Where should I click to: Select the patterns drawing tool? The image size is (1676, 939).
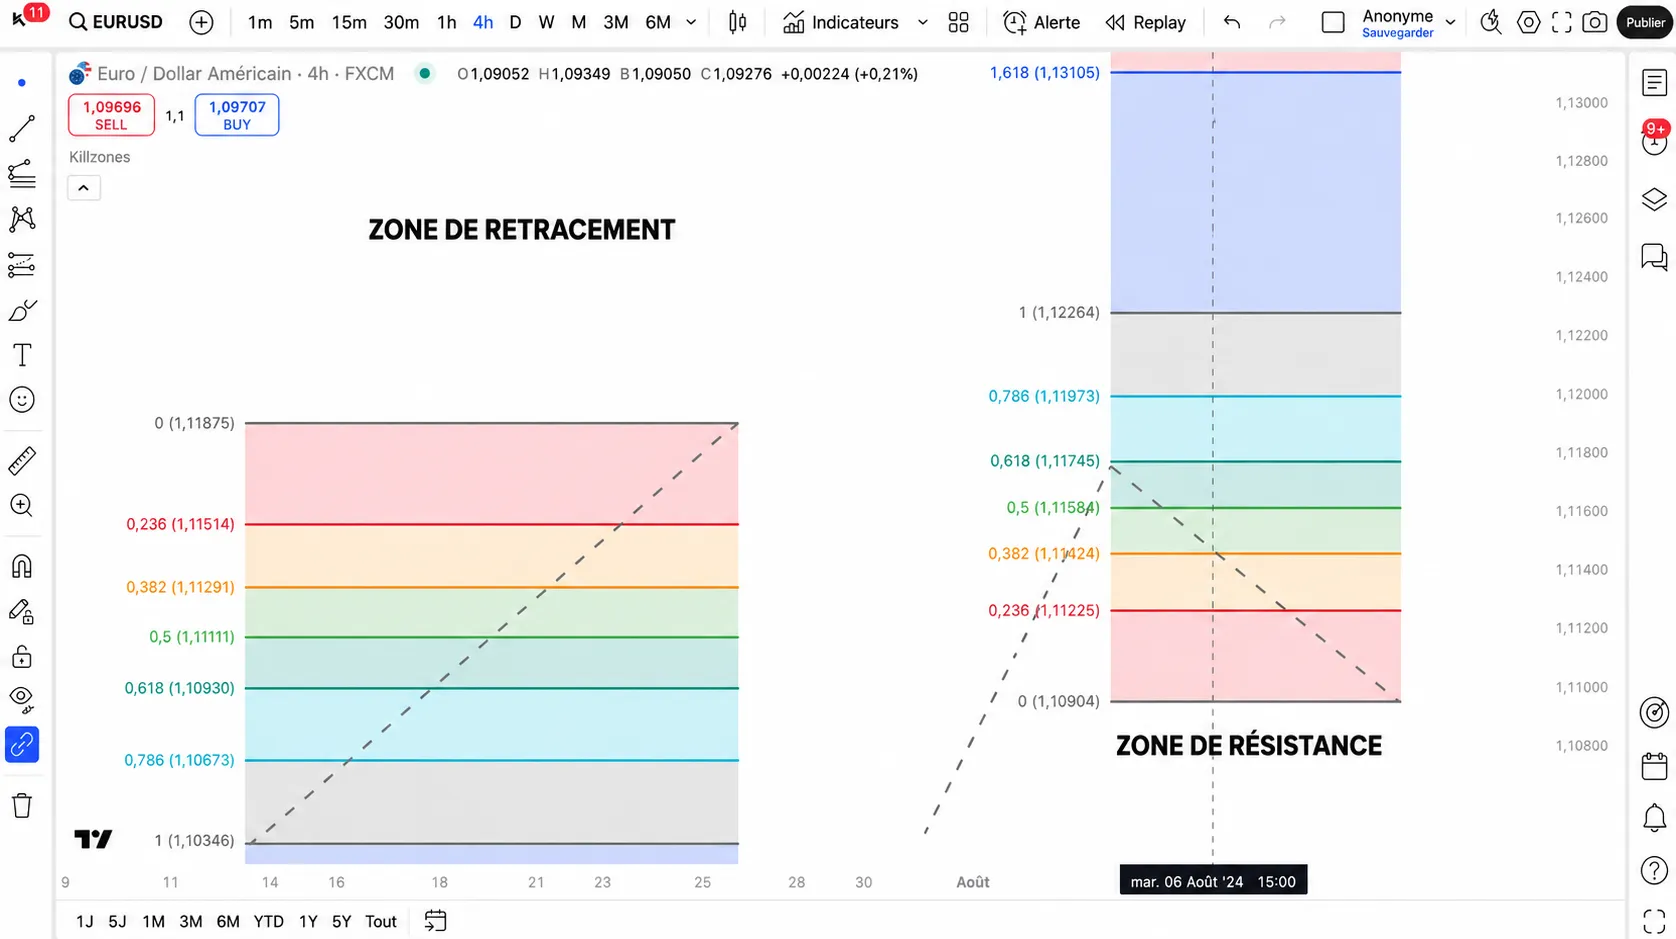(x=22, y=219)
